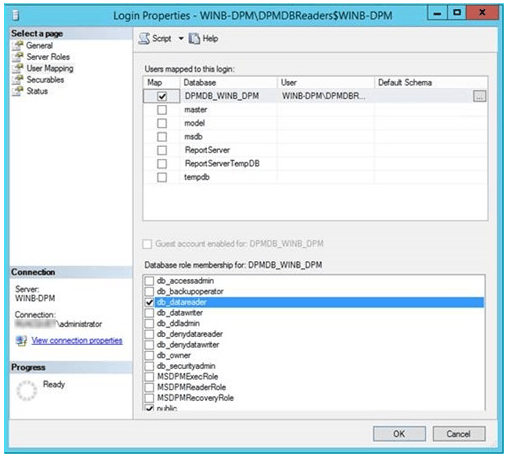Click the connection properties icon

pyautogui.click(x=21, y=340)
